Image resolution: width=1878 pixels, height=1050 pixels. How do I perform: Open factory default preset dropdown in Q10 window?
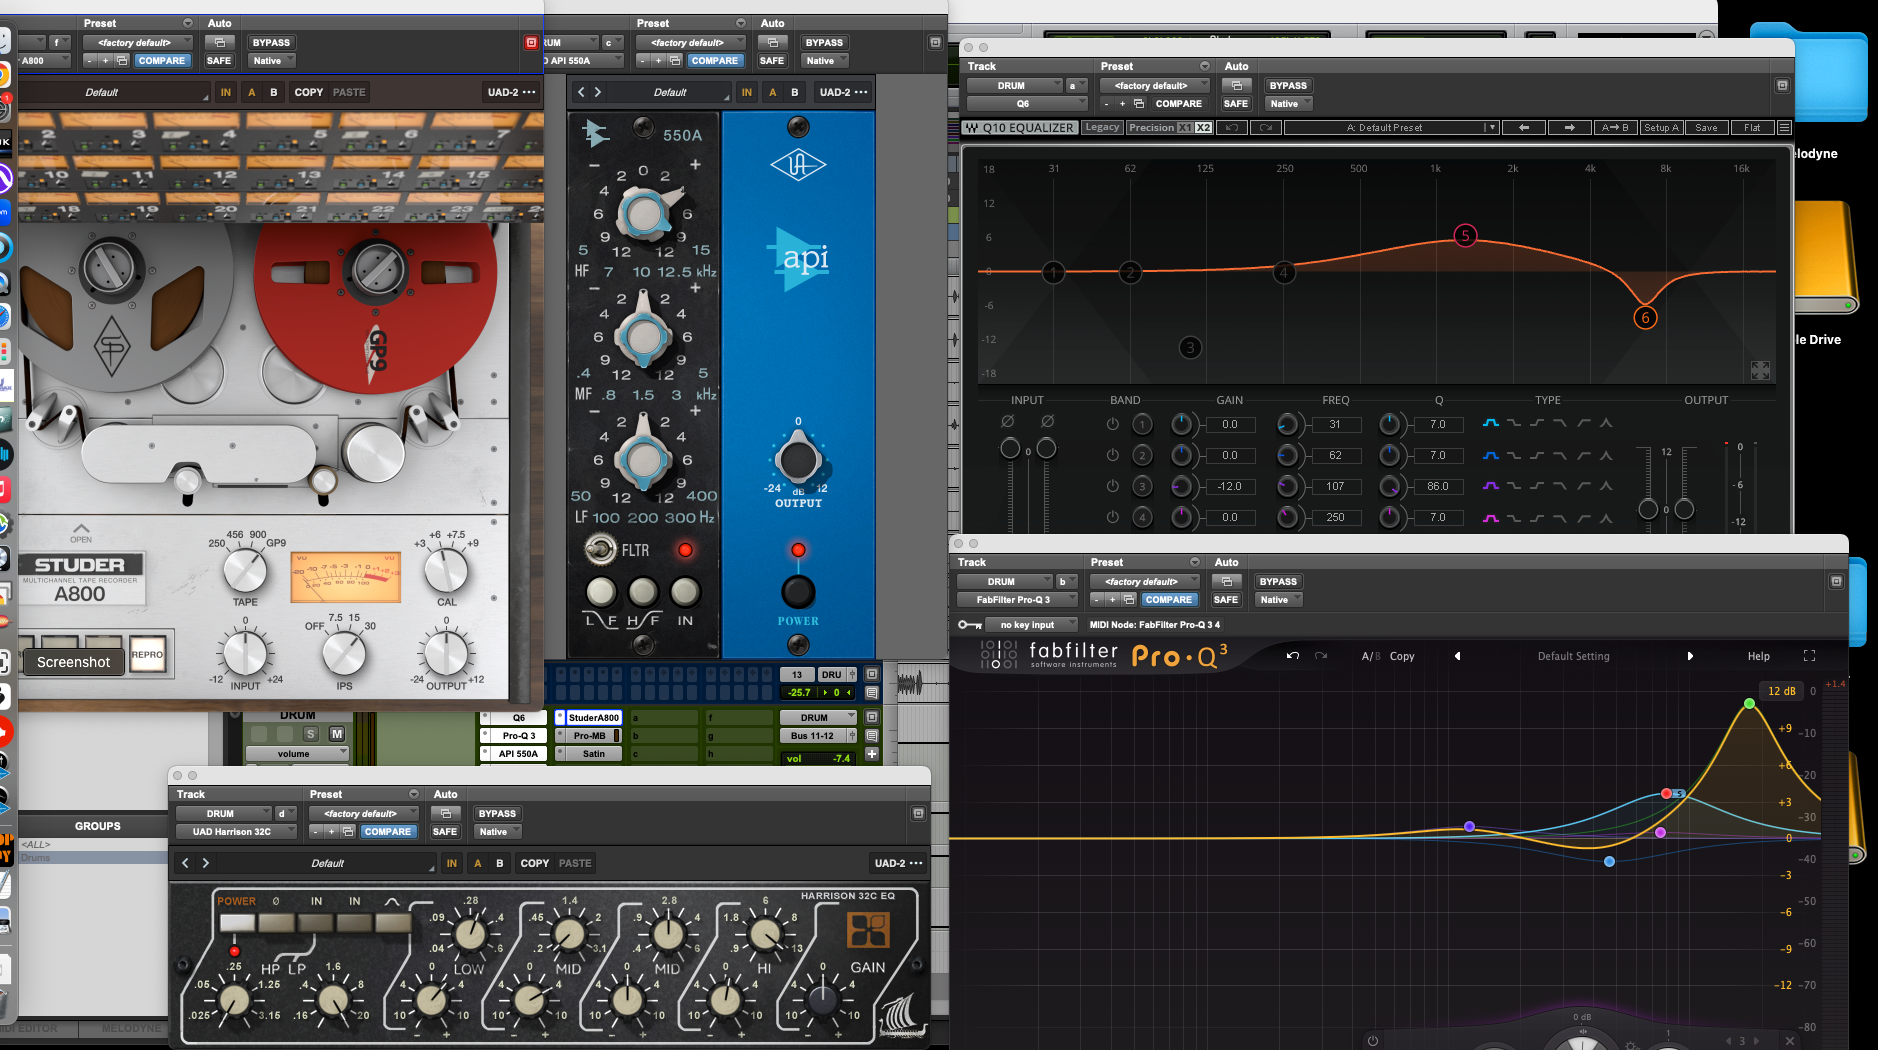tap(1155, 86)
